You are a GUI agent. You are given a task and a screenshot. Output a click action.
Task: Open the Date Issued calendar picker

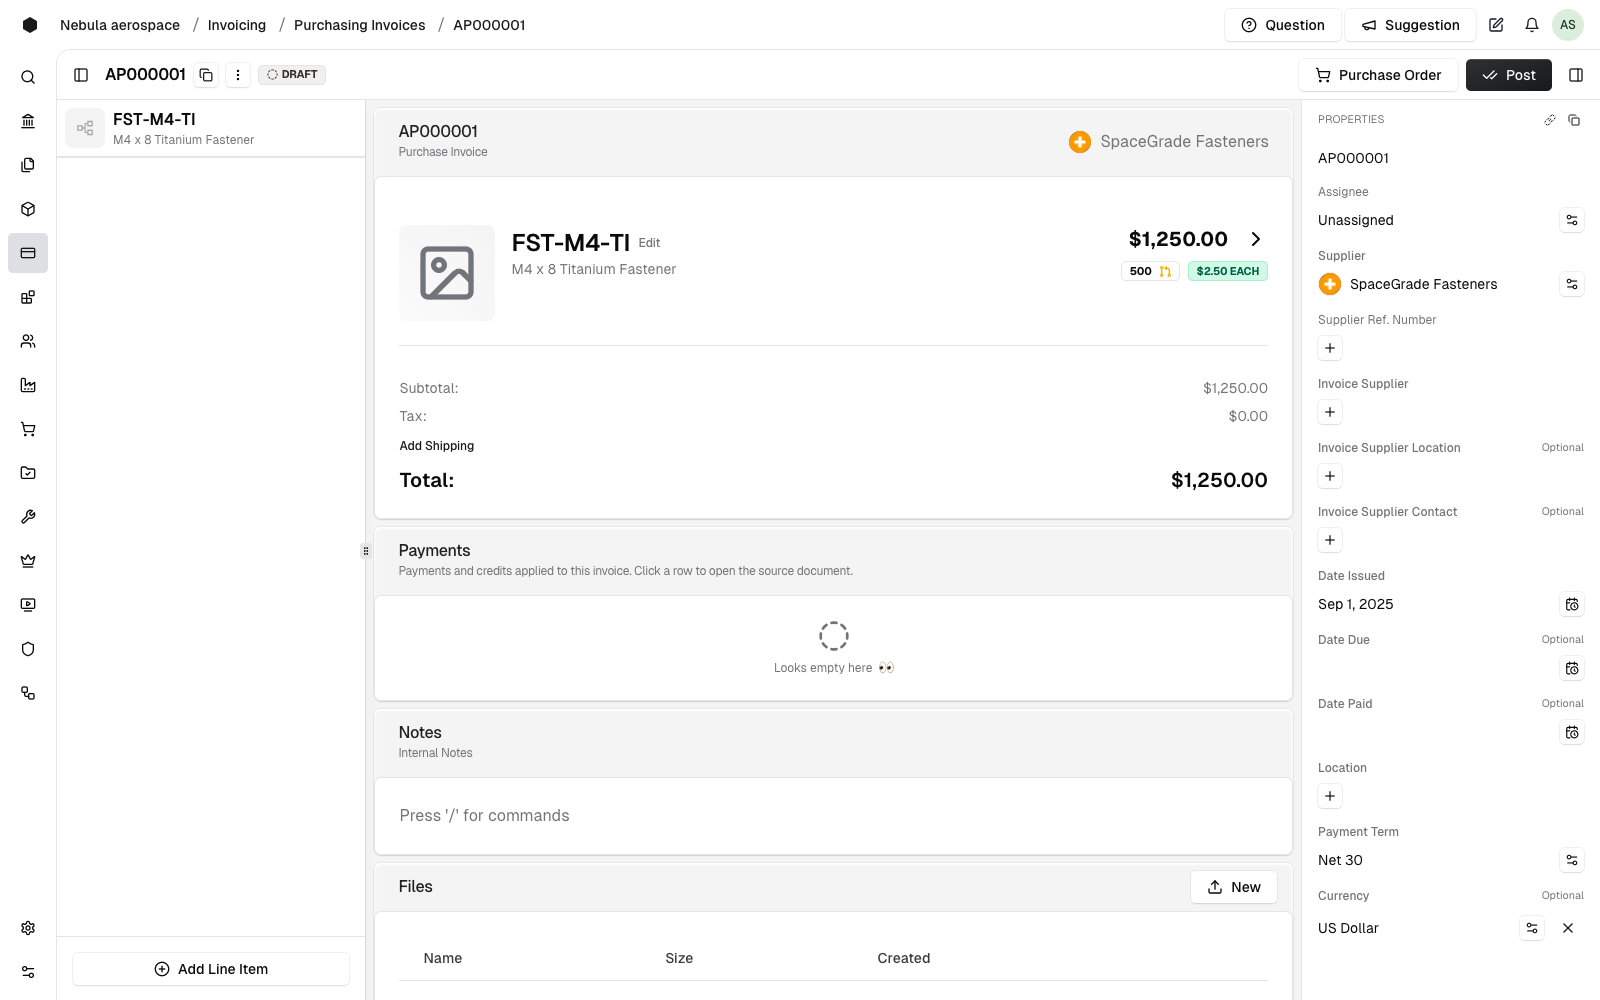[1572, 604]
